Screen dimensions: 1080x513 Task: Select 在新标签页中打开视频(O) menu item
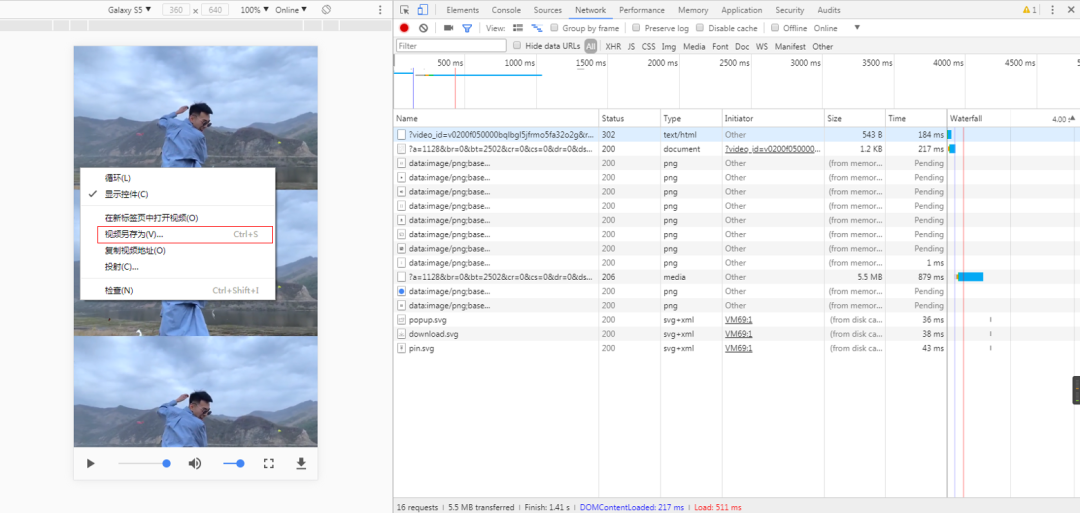pyautogui.click(x=178, y=218)
